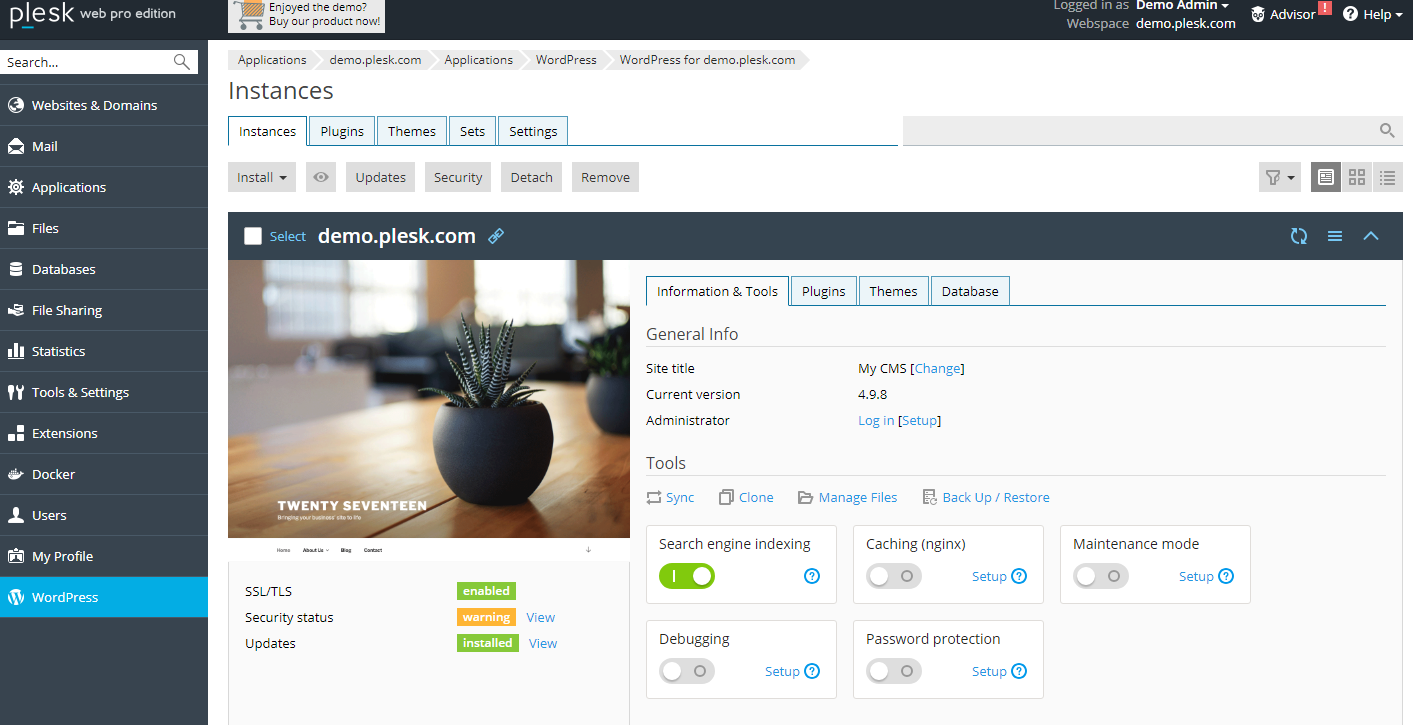Image resolution: width=1413 pixels, height=725 pixels.
Task: Switch to the tiles grid view icon
Action: [x=1357, y=177]
